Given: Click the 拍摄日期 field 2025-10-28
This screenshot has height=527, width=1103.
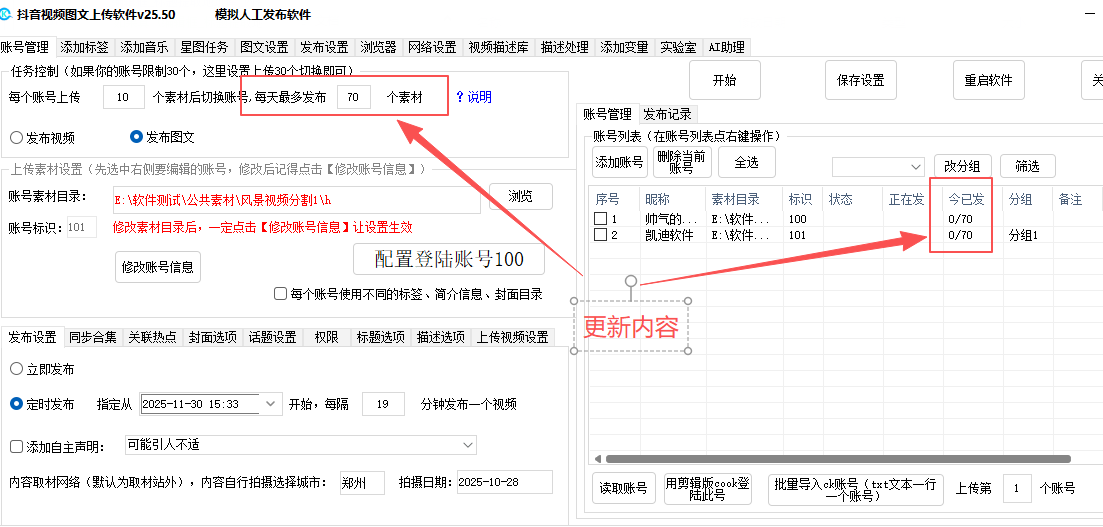Looking at the screenshot, I should pos(504,483).
